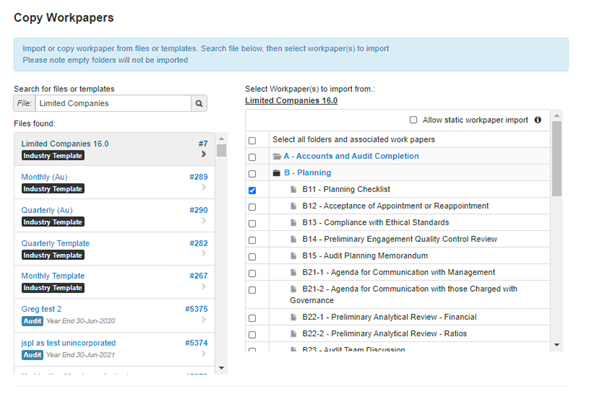Screen dimensions: 602x394
Task: Click the document icon for B11 Planning Checklist
Action: (x=294, y=189)
